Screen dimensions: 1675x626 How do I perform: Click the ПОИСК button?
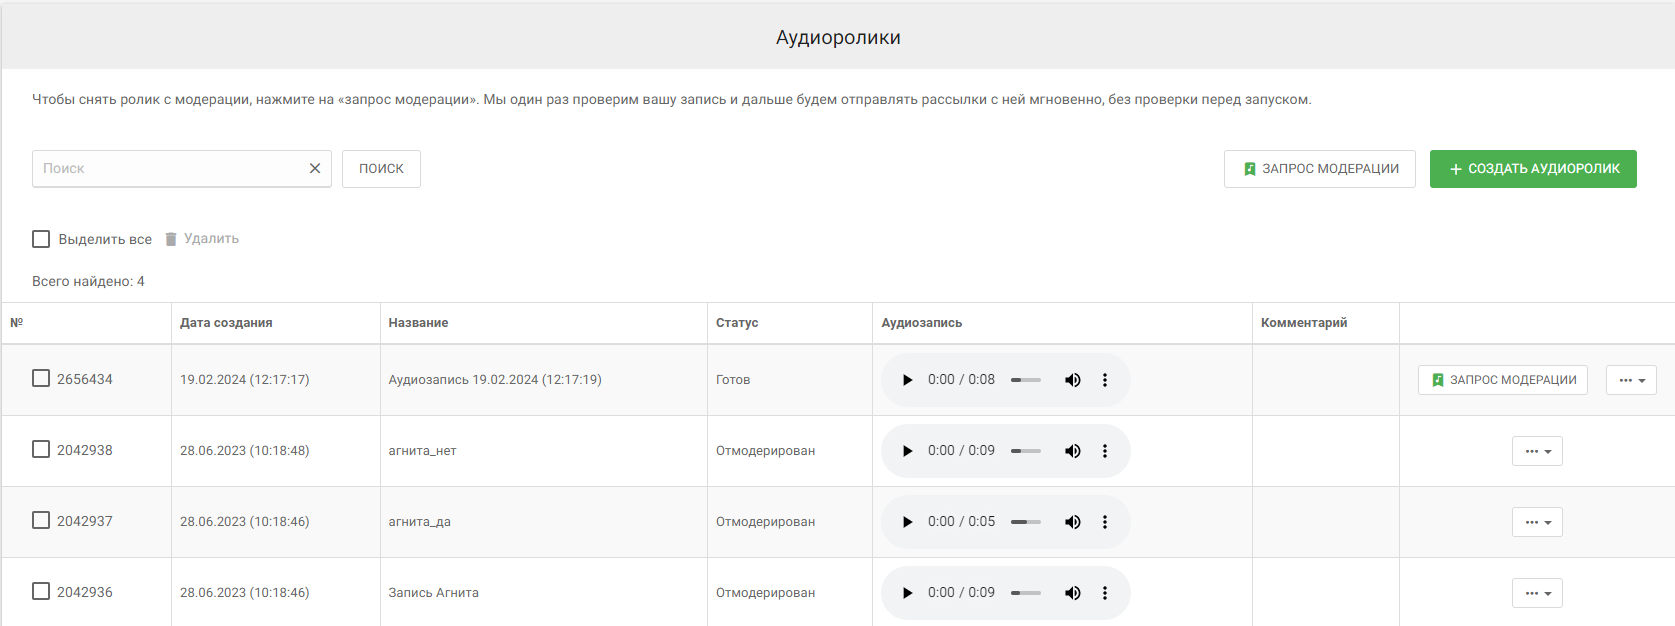pos(381,169)
